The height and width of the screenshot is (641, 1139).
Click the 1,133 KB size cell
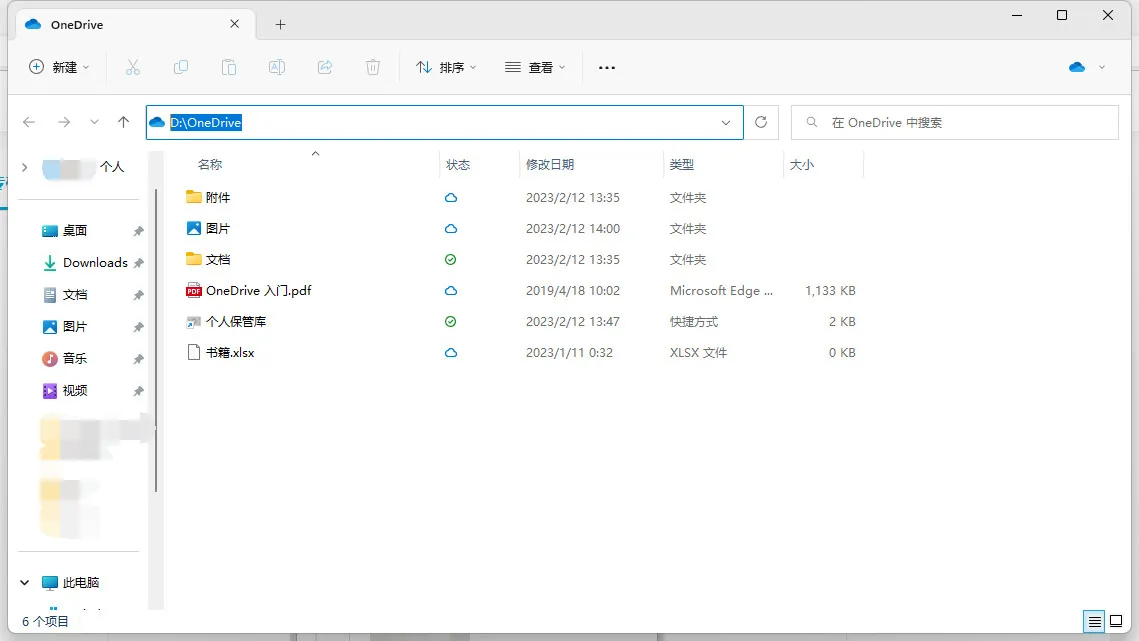830,291
